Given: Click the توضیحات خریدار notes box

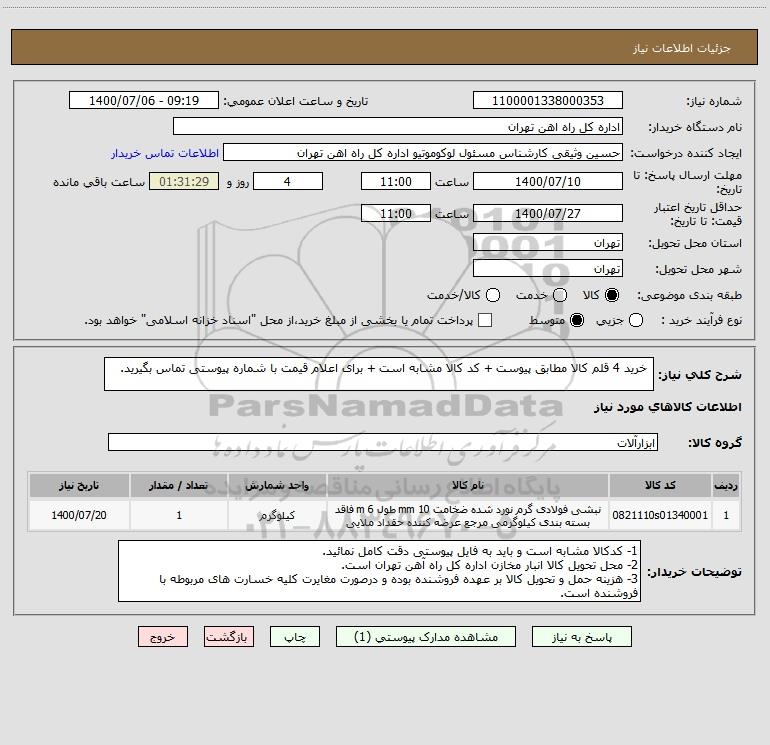Looking at the screenshot, I should pos(379,571).
